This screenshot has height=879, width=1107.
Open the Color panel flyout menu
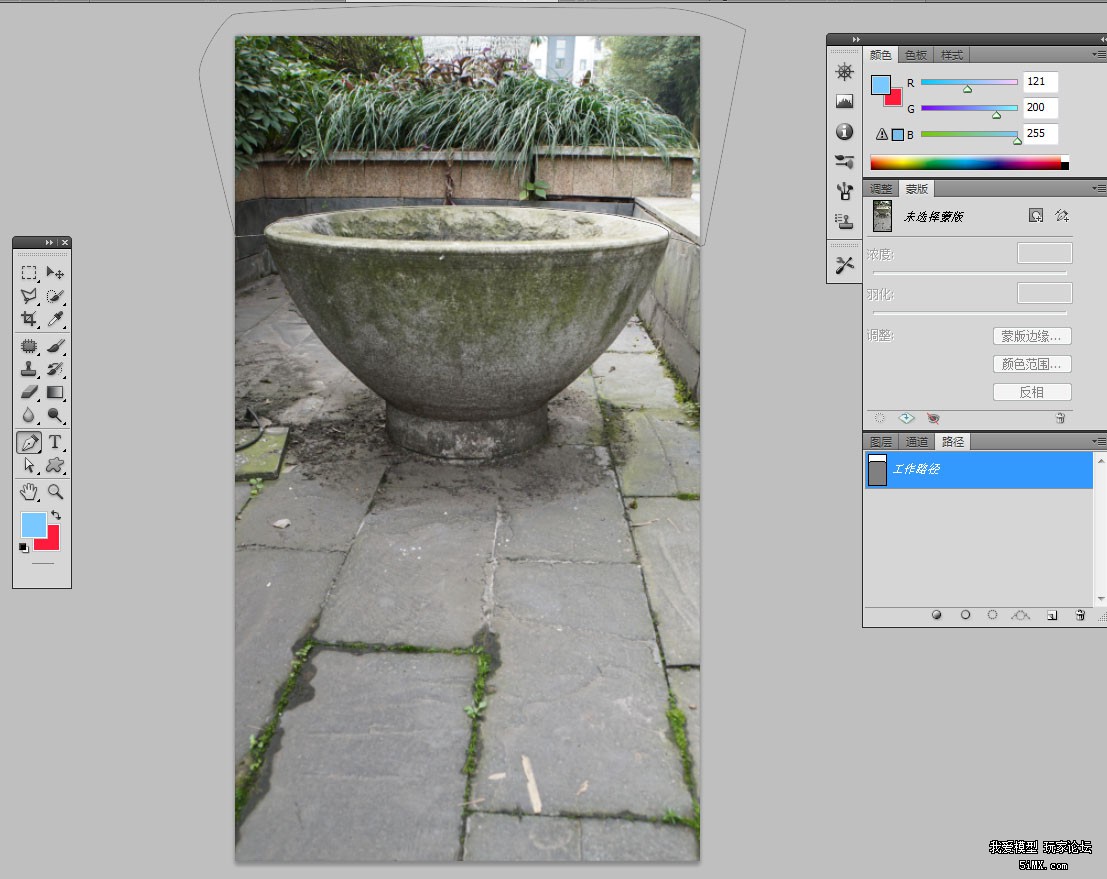pyautogui.click(x=1099, y=55)
